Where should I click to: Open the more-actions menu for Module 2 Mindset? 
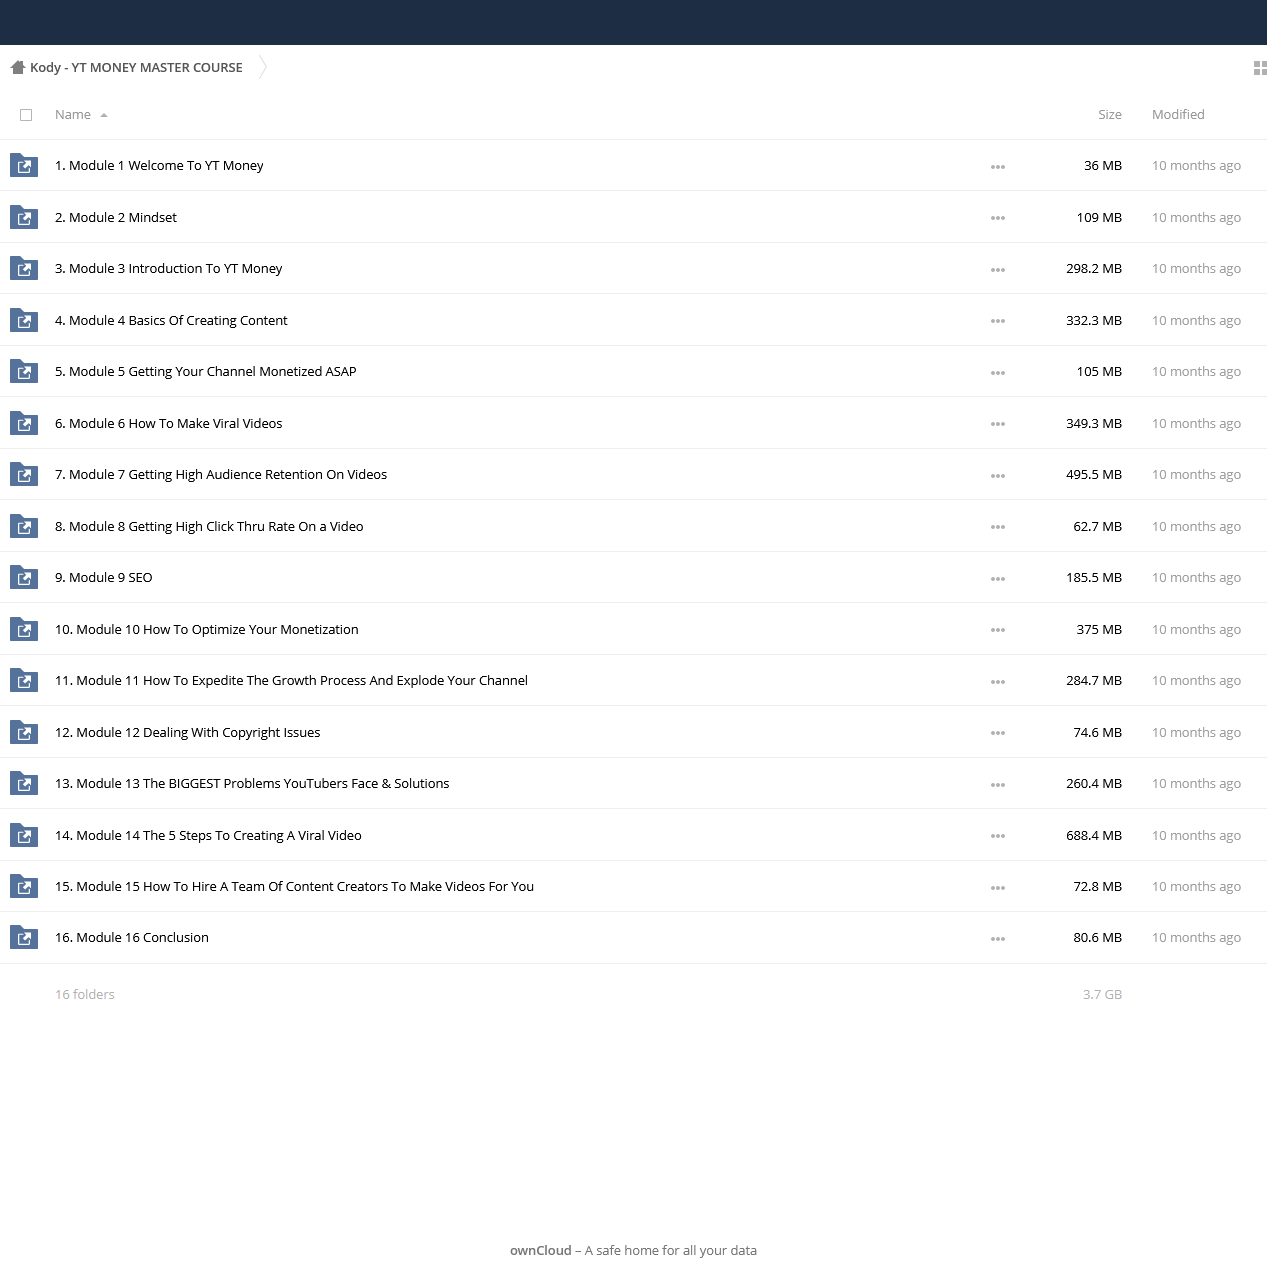(998, 218)
